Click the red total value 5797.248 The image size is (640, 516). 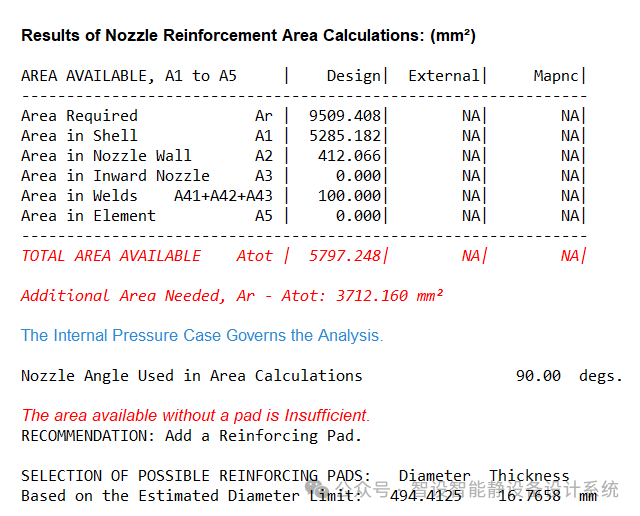344,256
